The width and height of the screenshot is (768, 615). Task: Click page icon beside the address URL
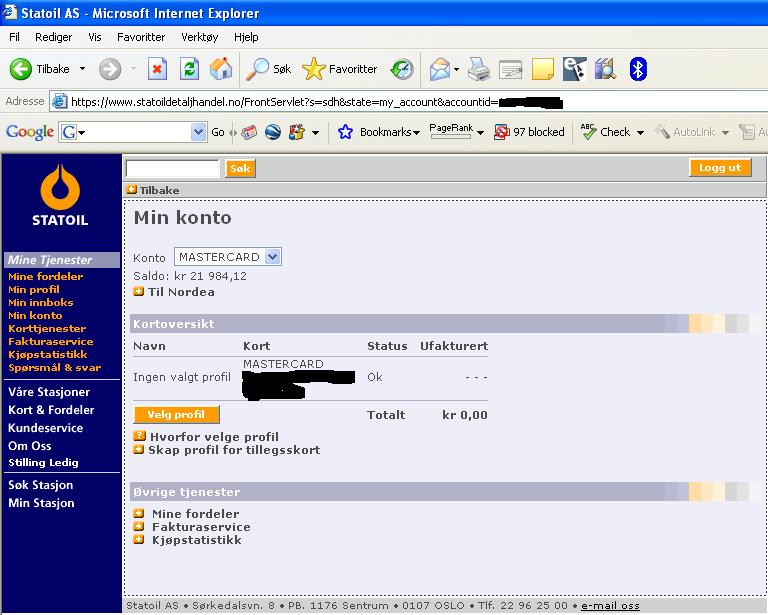[59, 101]
